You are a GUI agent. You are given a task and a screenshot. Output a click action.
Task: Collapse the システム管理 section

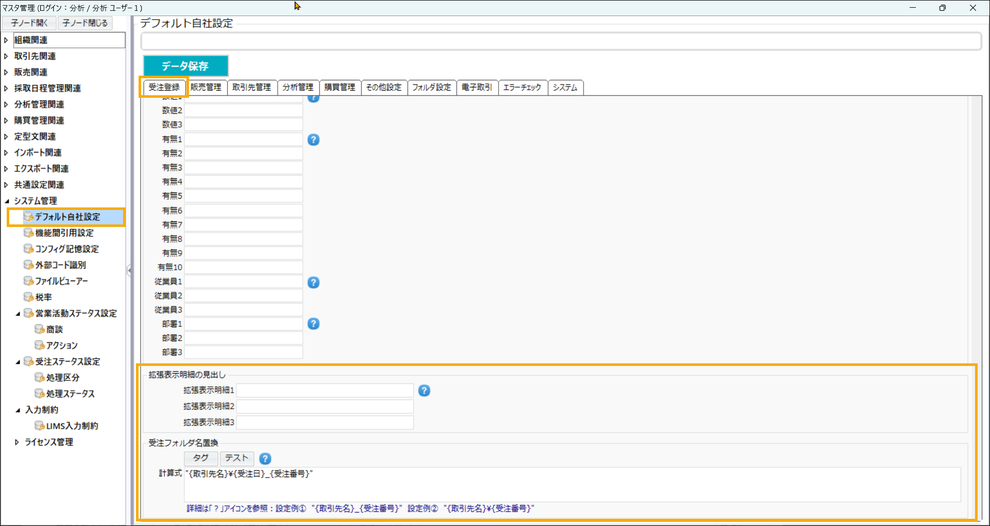tap(6, 201)
